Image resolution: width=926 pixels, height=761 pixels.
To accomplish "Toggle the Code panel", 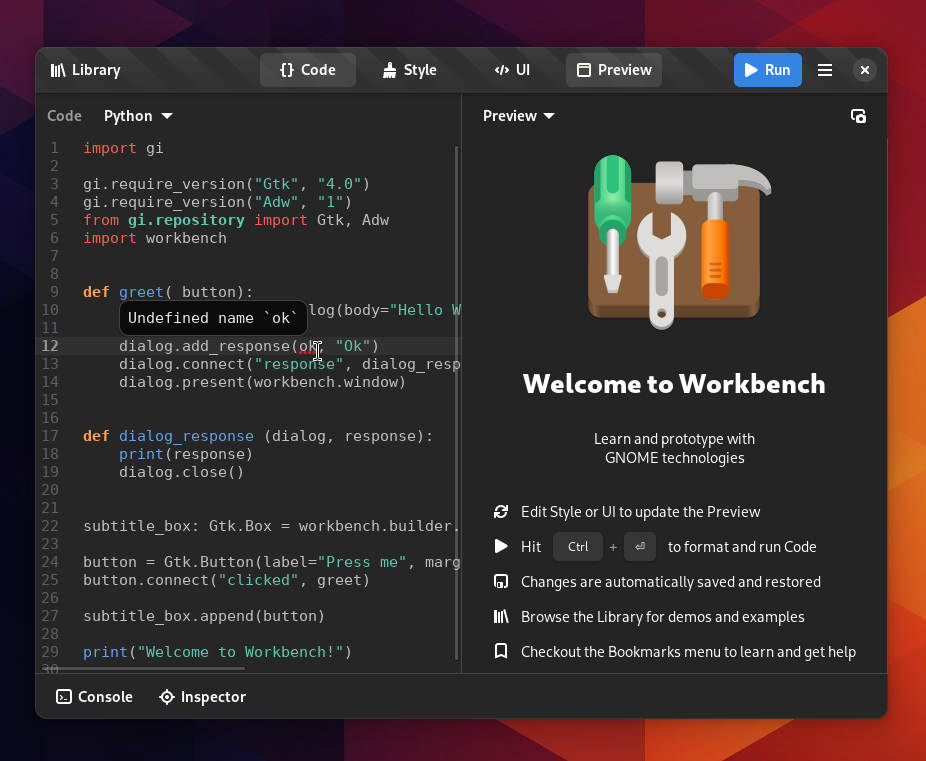I will click(x=308, y=70).
